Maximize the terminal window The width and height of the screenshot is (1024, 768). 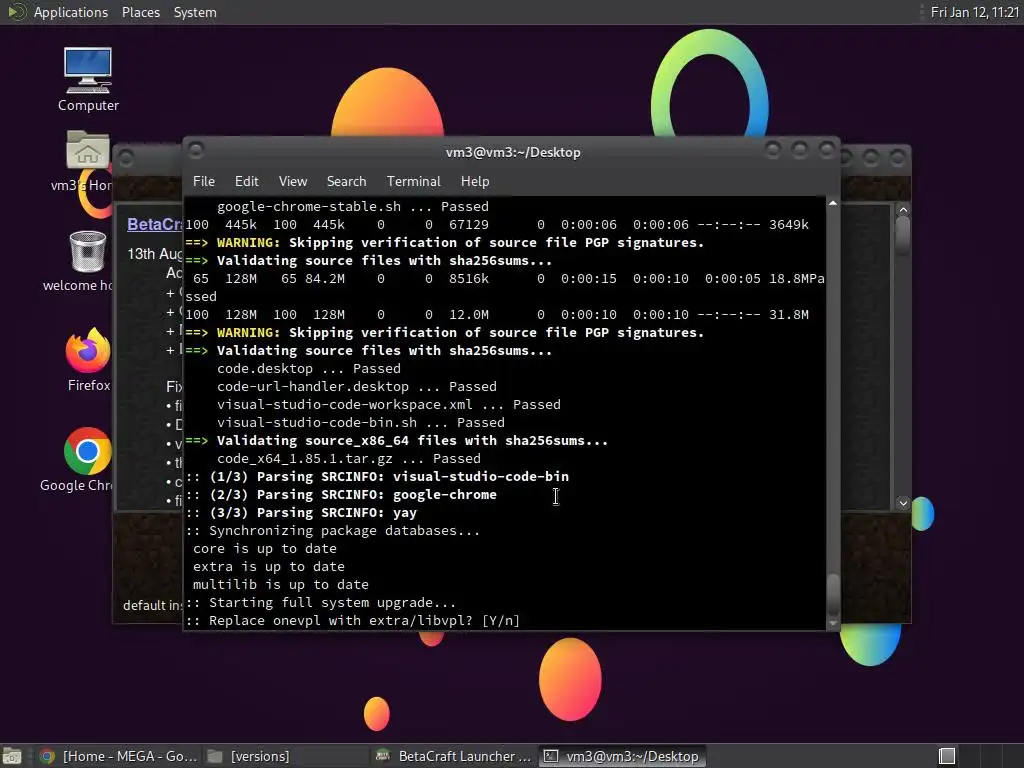[800, 150]
